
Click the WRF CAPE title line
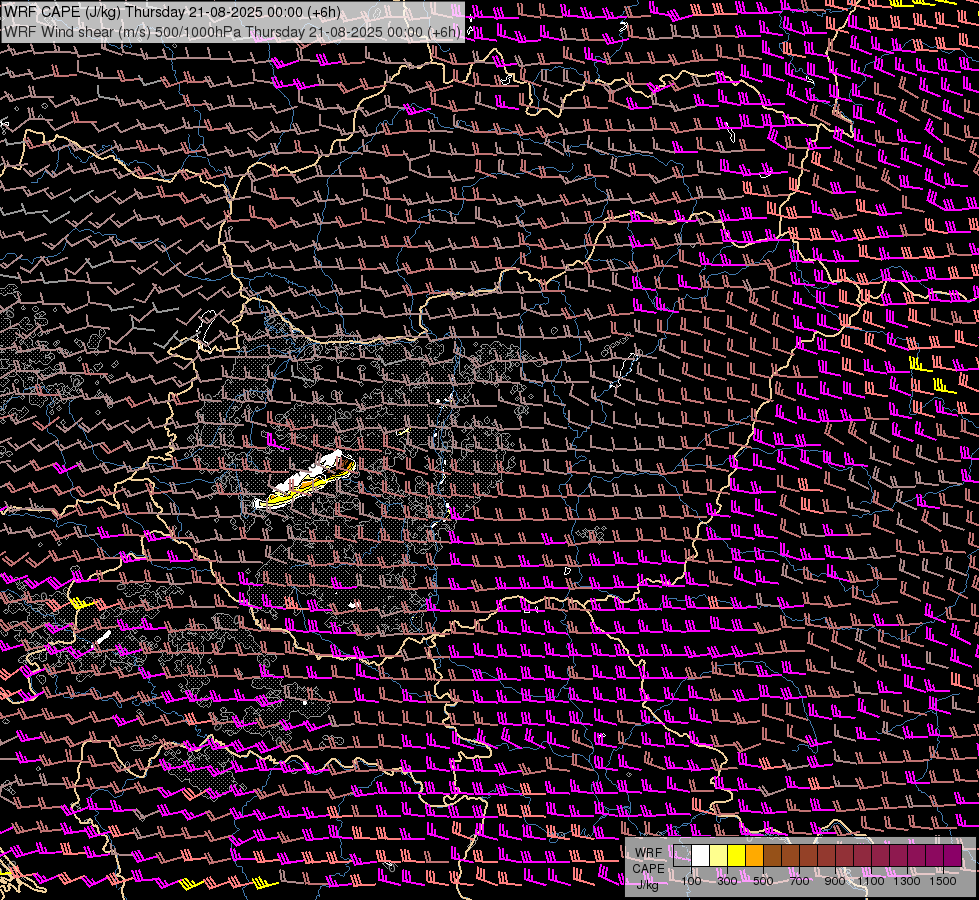click(x=172, y=12)
